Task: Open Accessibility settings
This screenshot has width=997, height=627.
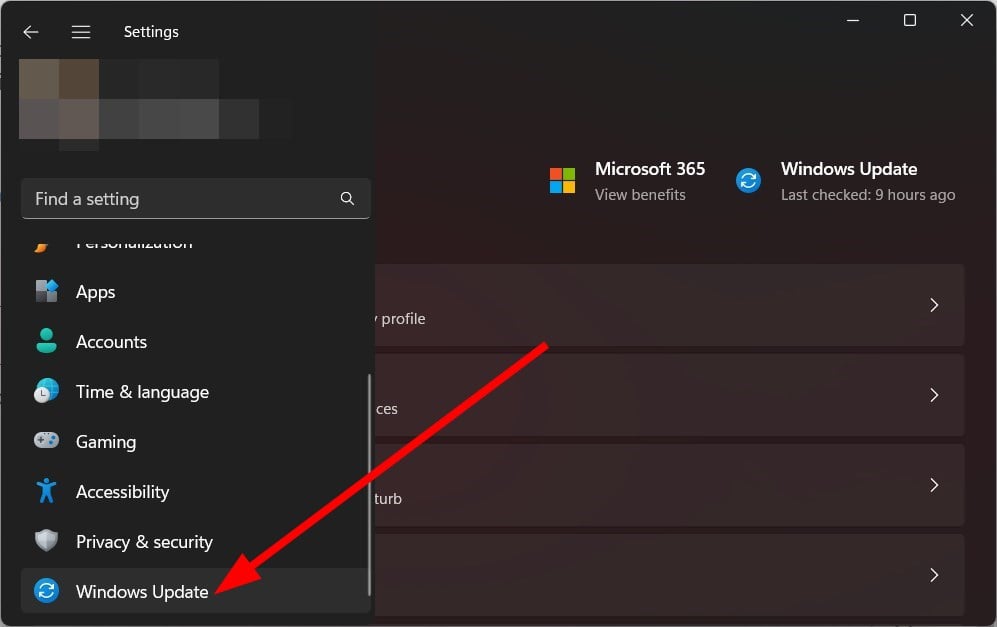Action: click(x=122, y=491)
